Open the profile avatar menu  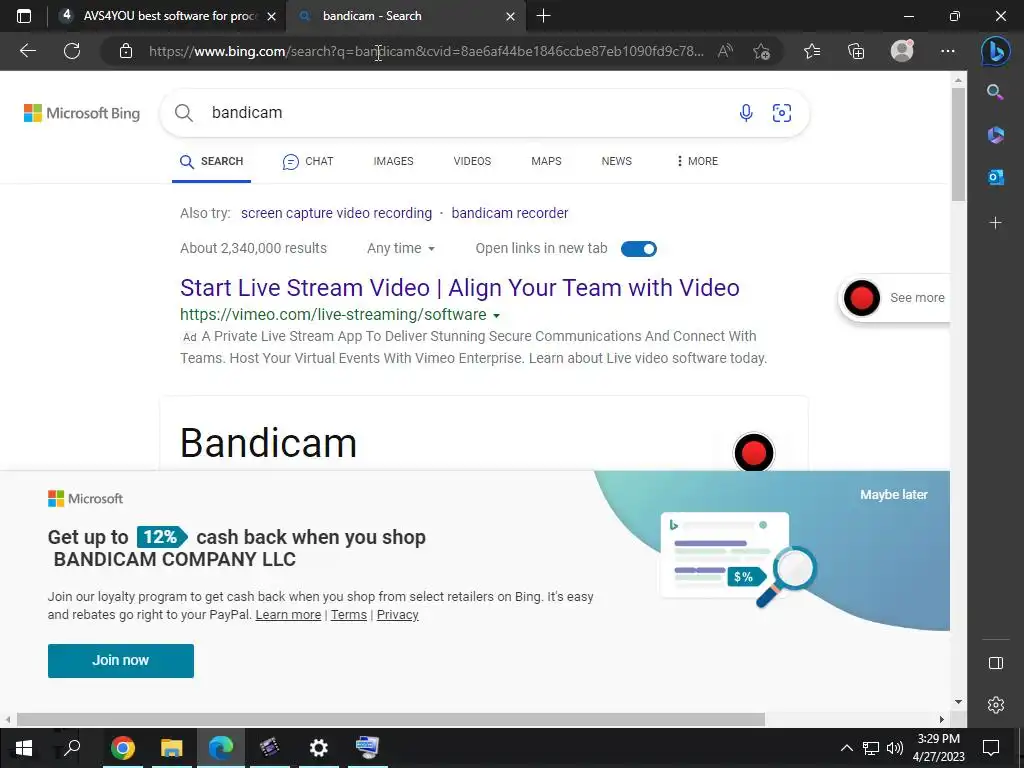pyautogui.click(x=902, y=50)
